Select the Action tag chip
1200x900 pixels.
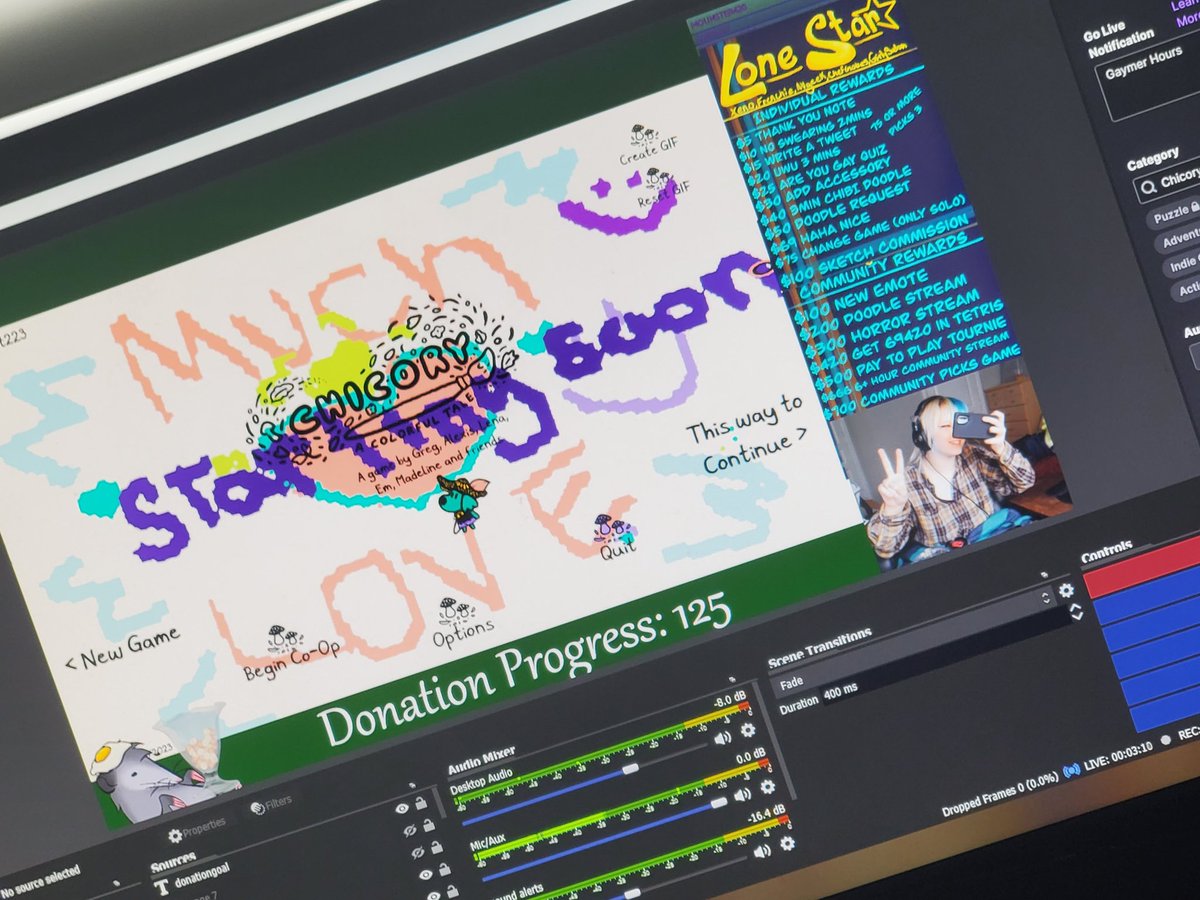(x=1188, y=290)
